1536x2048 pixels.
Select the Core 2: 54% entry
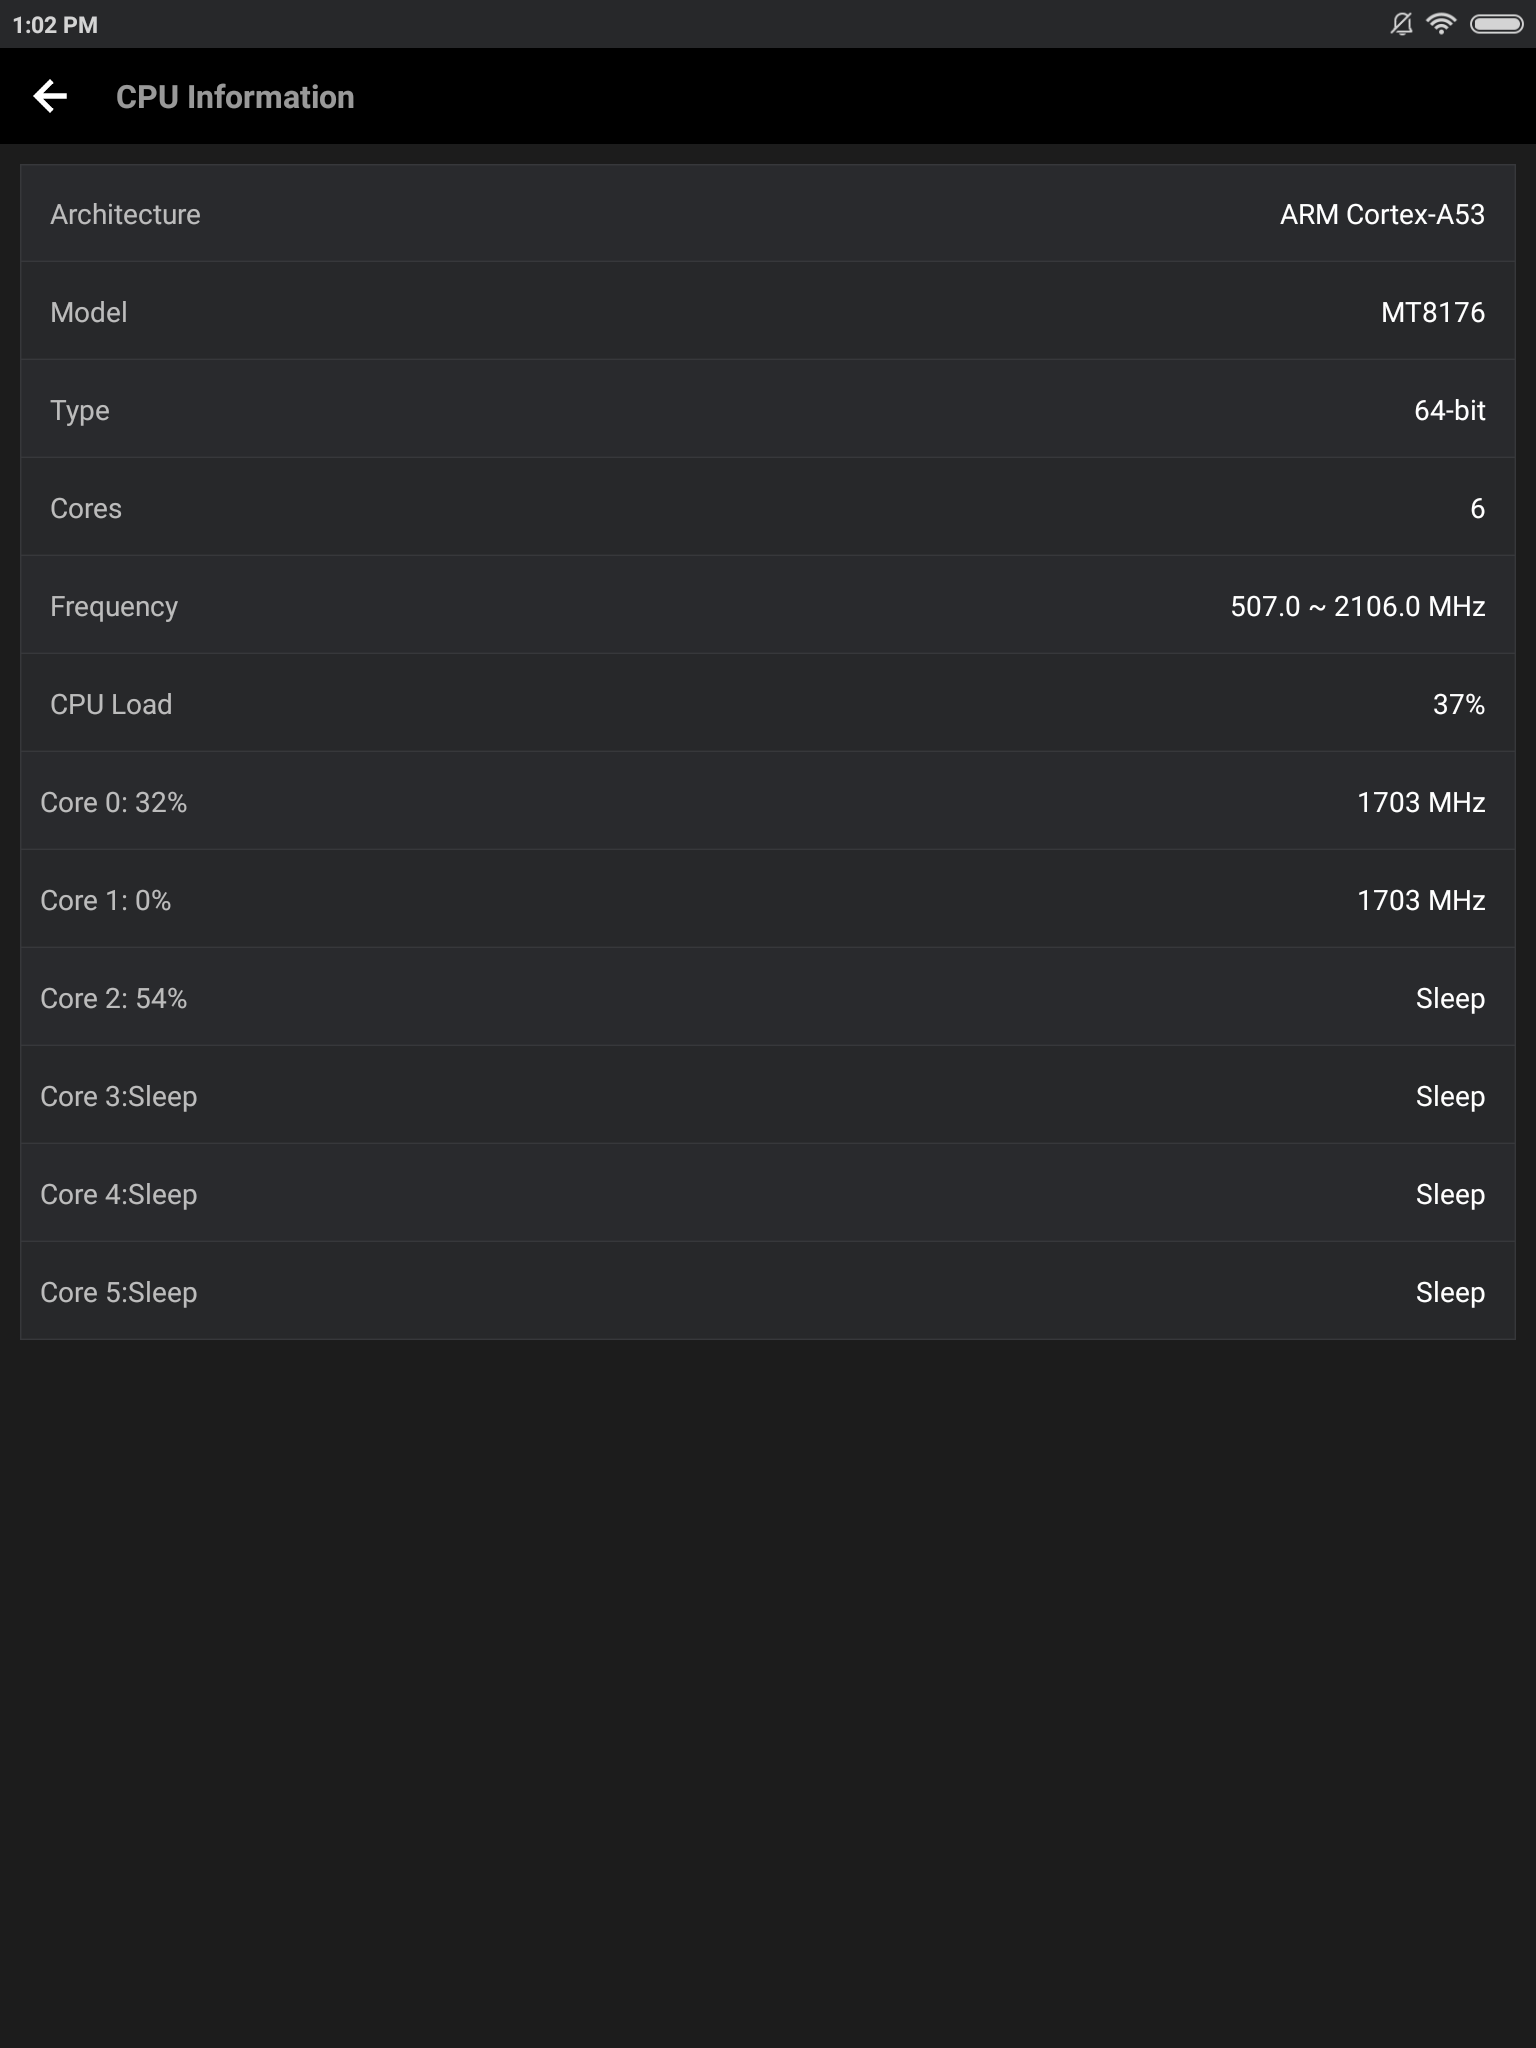pyautogui.click(x=114, y=998)
